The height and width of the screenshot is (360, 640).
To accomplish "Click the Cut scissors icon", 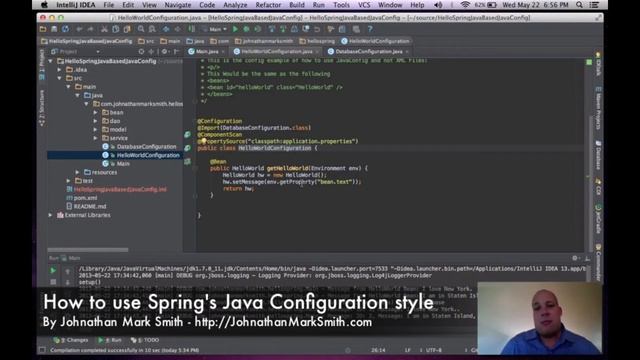I will (104, 29).
